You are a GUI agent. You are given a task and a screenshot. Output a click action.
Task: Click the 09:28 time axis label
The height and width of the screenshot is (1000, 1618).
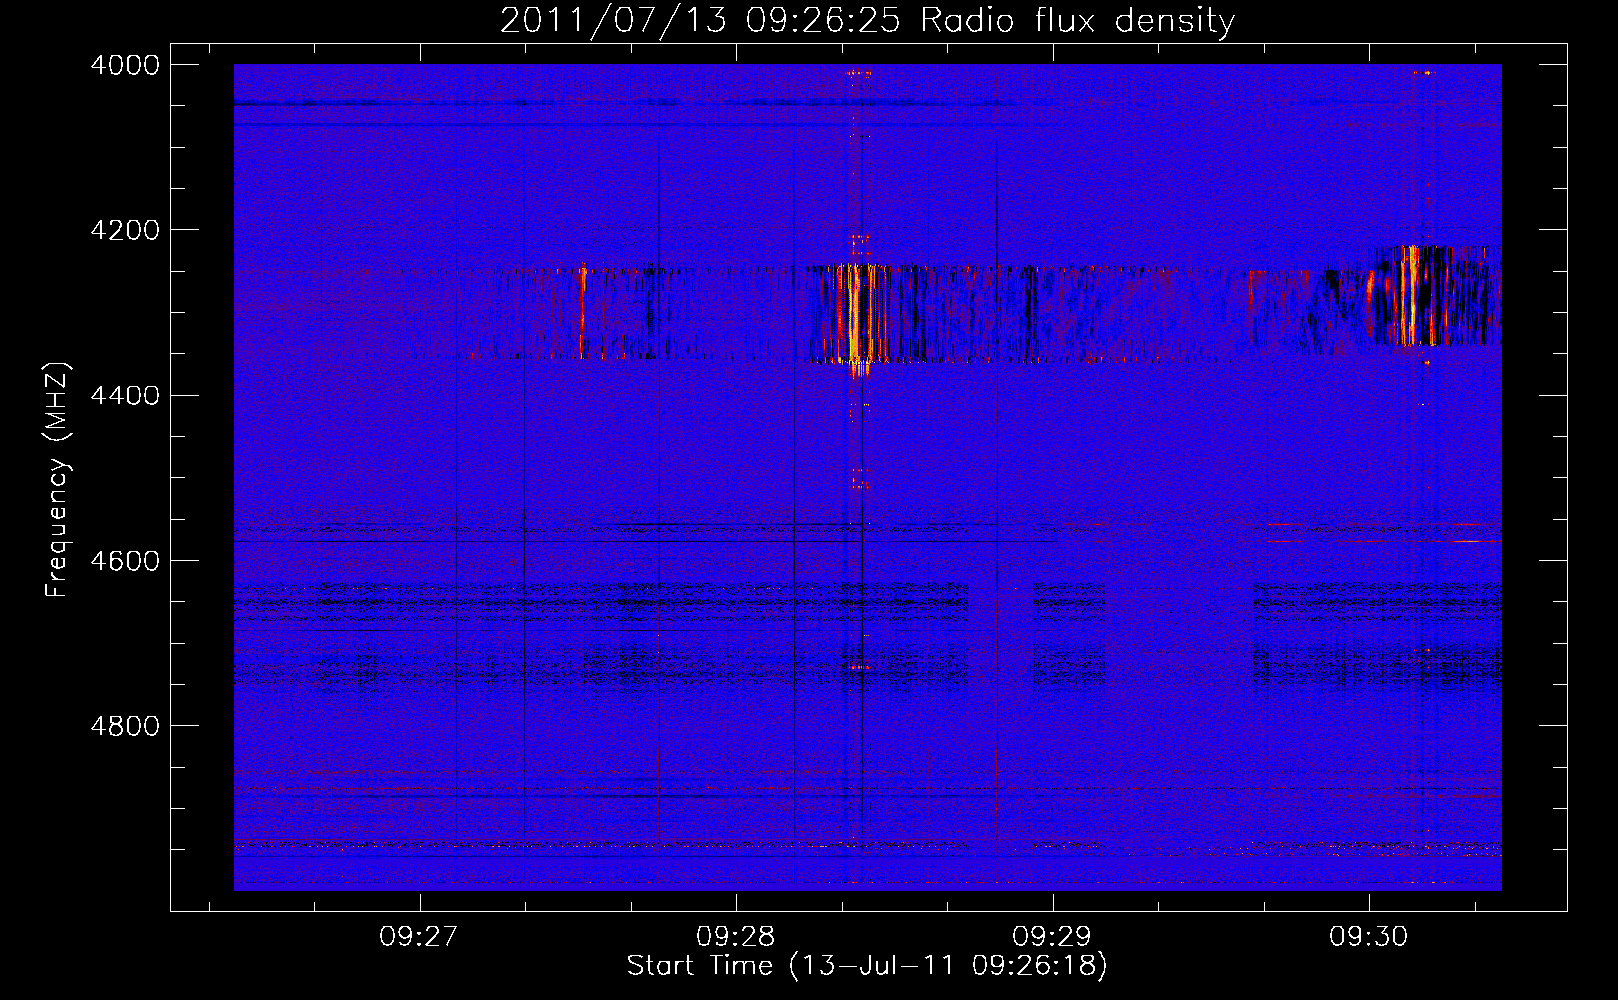point(735,937)
